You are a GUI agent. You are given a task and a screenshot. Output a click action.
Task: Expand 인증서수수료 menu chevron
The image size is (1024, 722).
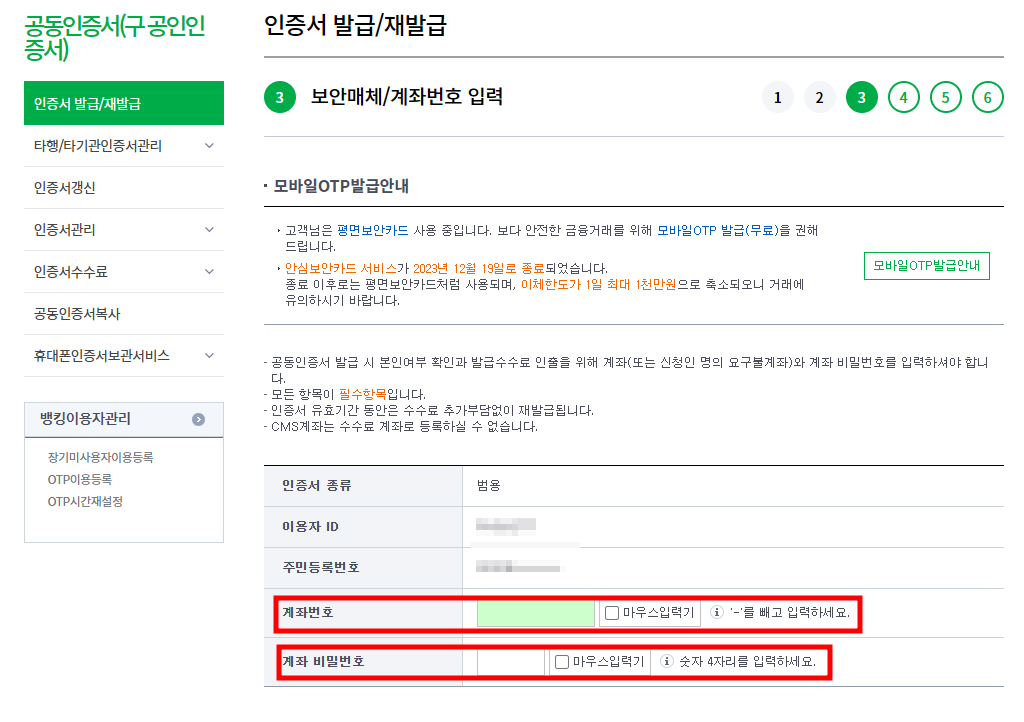coord(209,272)
